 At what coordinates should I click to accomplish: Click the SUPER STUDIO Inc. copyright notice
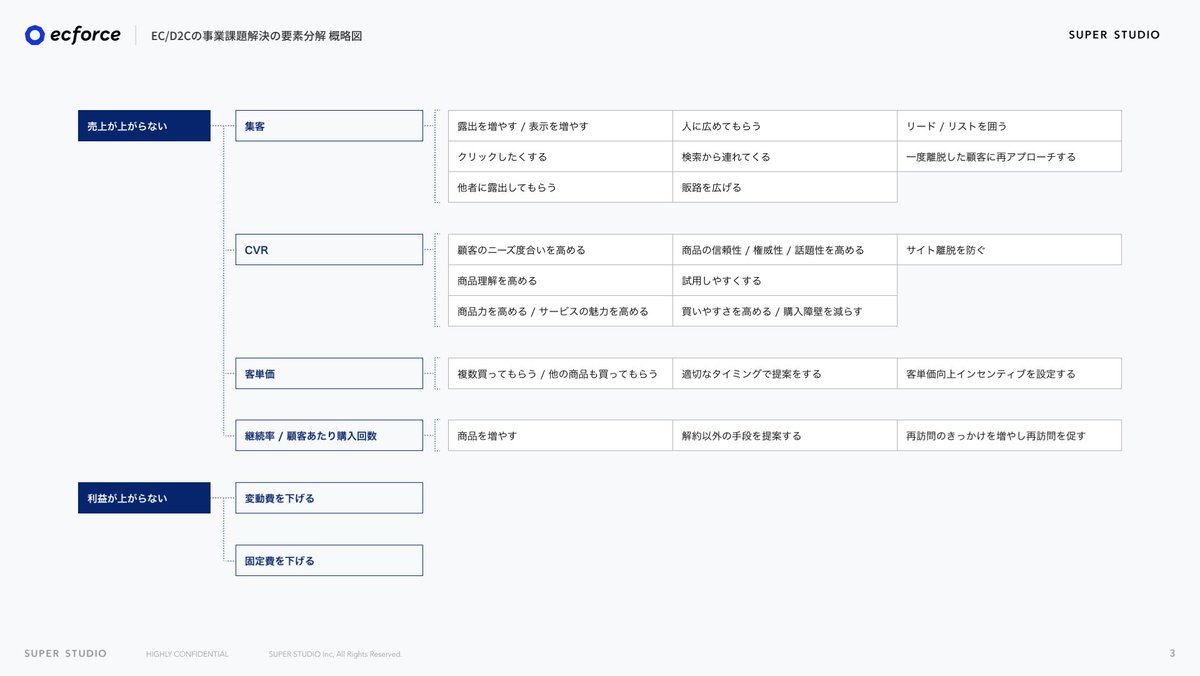point(335,655)
